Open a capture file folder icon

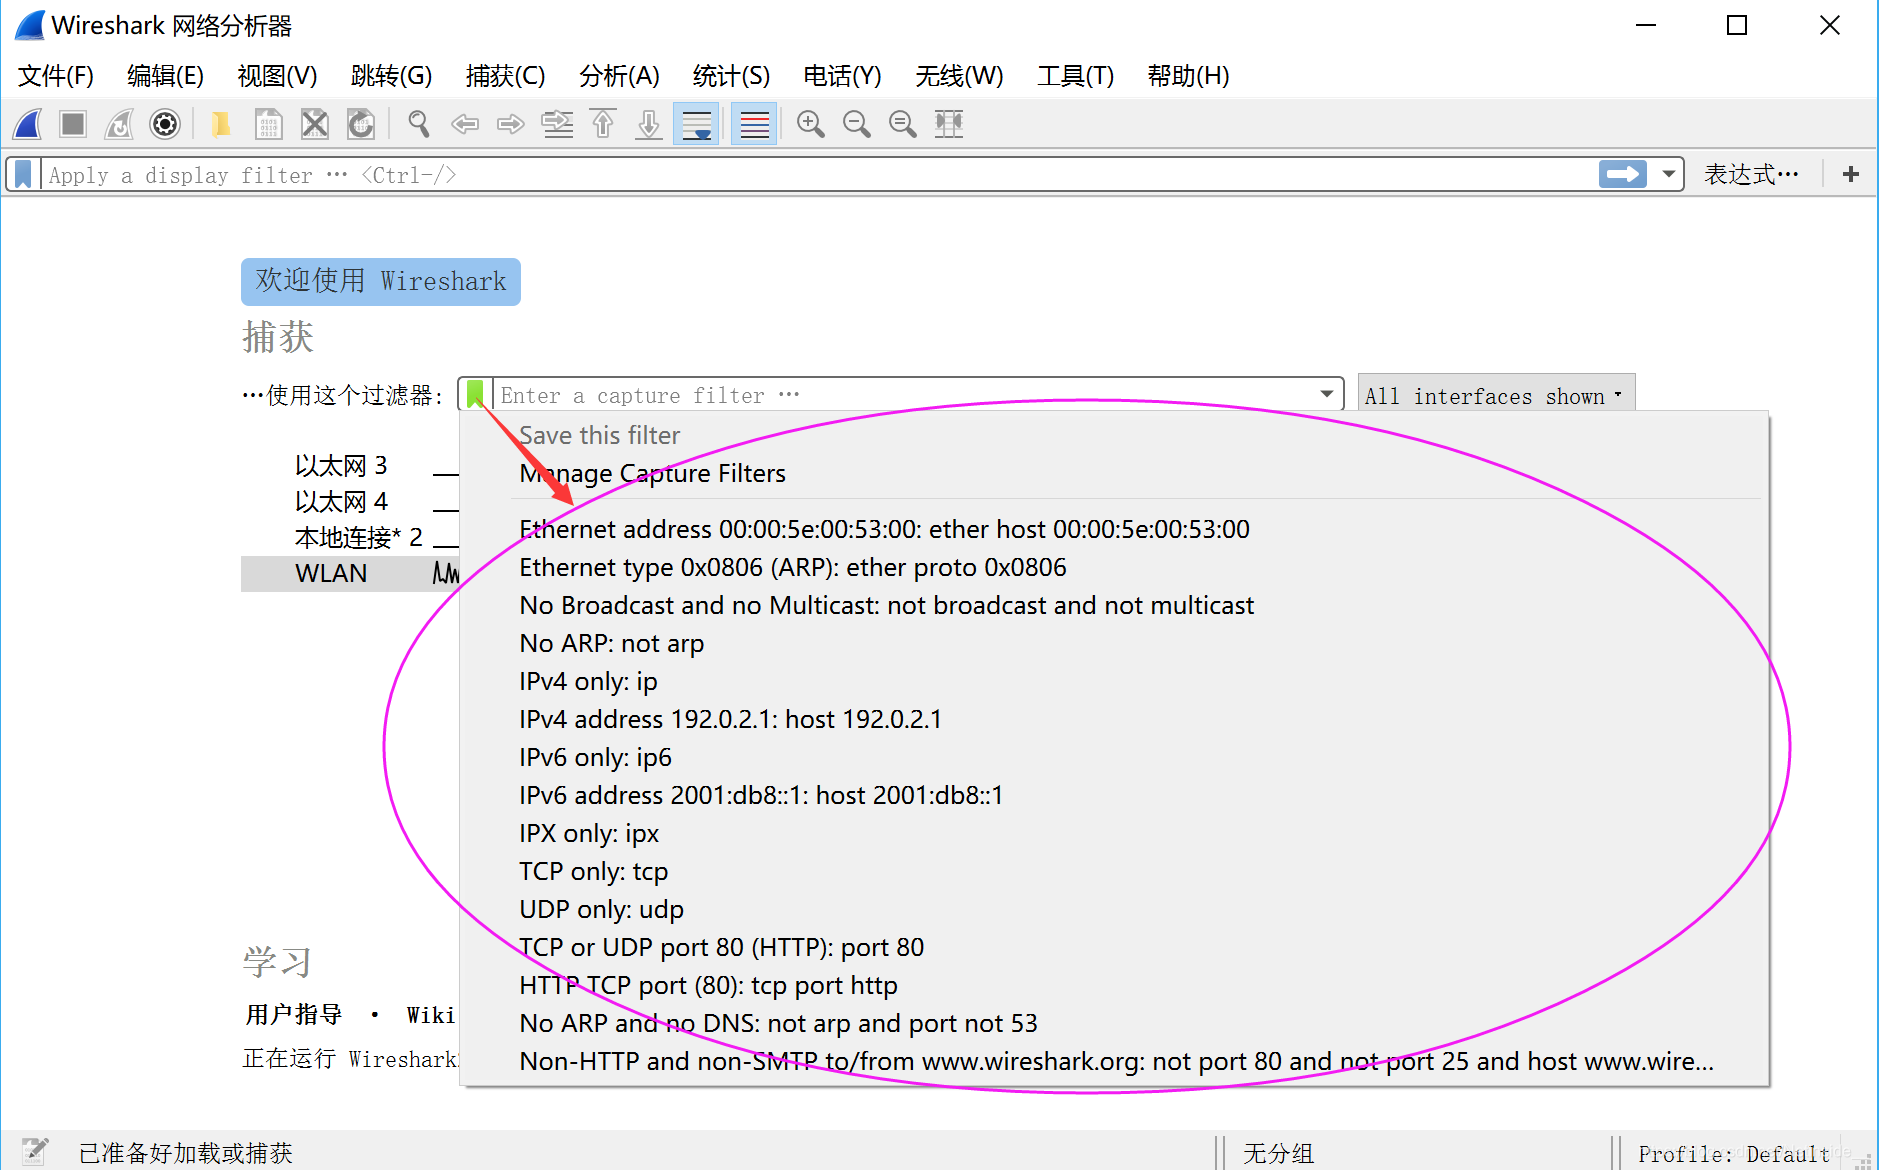point(221,124)
